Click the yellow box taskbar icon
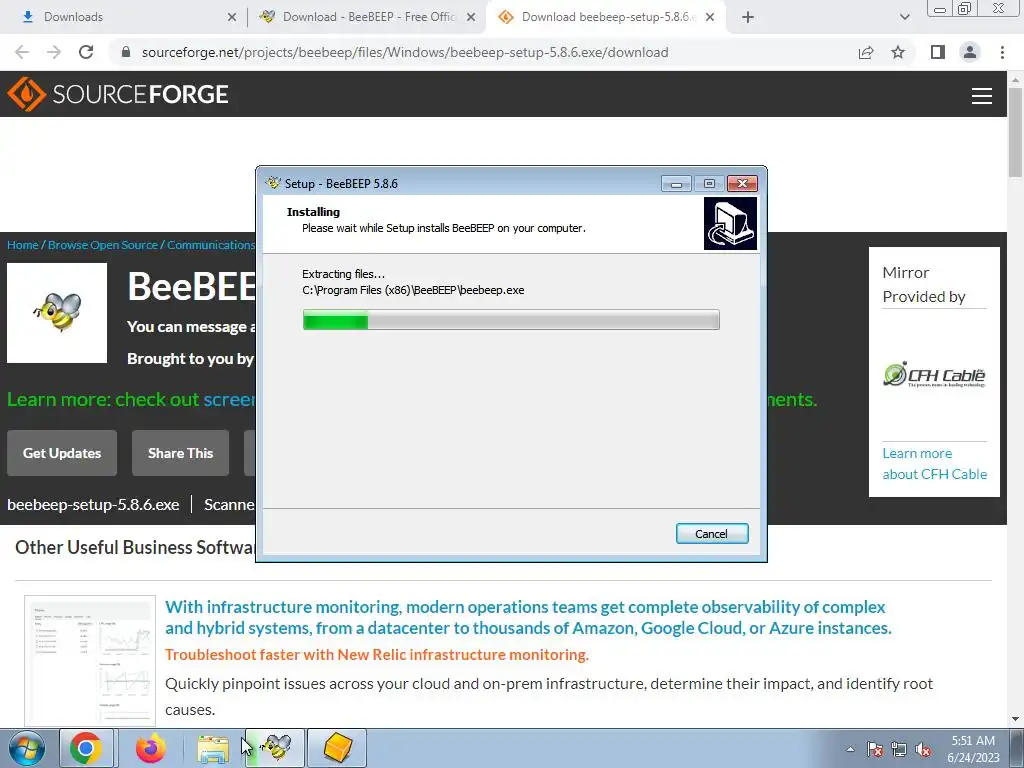 [x=337, y=748]
